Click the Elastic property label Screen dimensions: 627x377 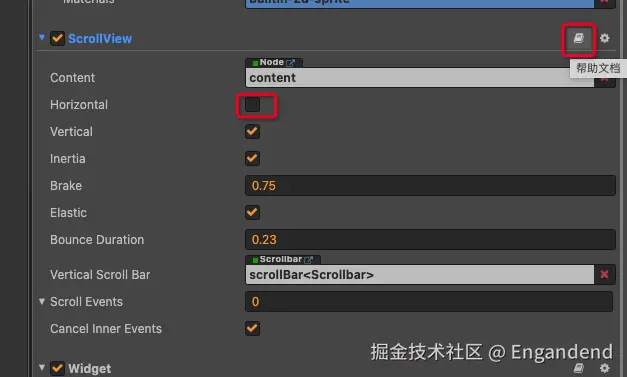point(68,213)
